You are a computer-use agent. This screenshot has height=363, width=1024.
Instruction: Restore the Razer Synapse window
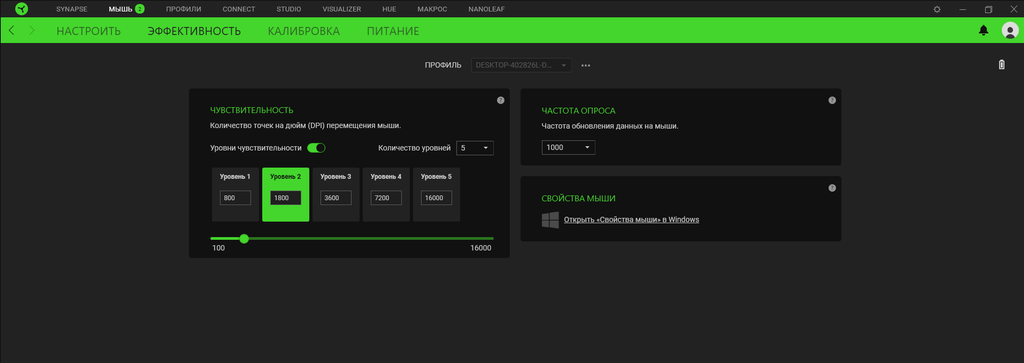[989, 9]
